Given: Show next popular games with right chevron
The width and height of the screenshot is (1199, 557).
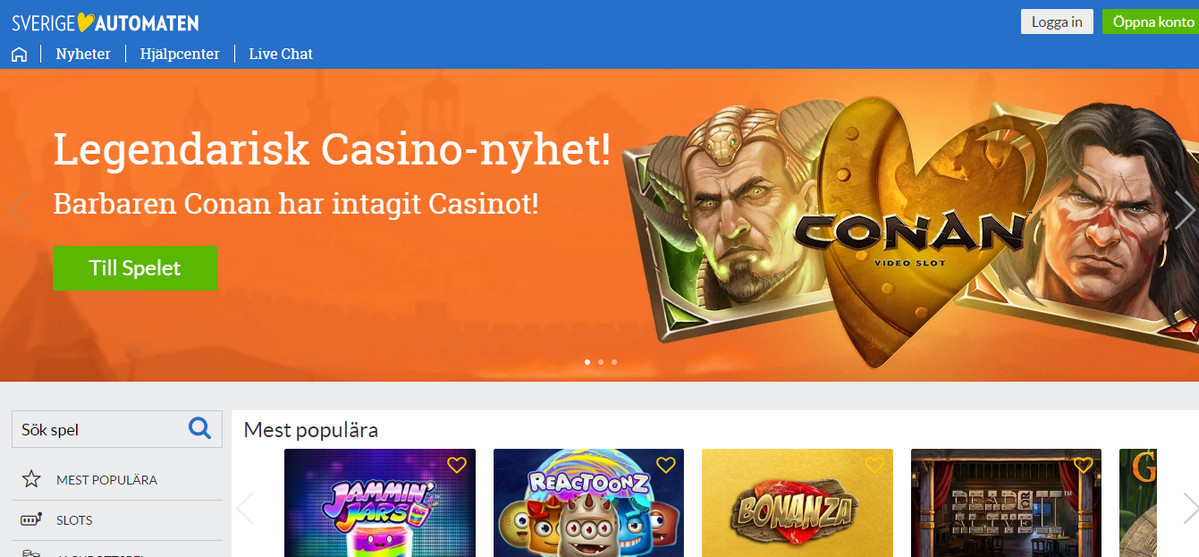Looking at the screenshot, I should click(x=1190, y=508).
